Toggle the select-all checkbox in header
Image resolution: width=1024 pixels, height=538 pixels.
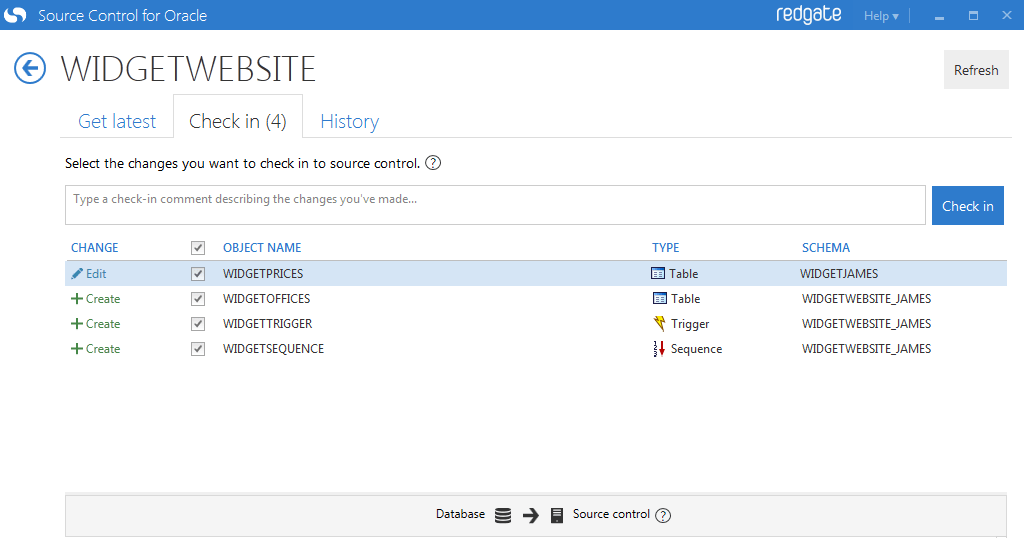198,248
